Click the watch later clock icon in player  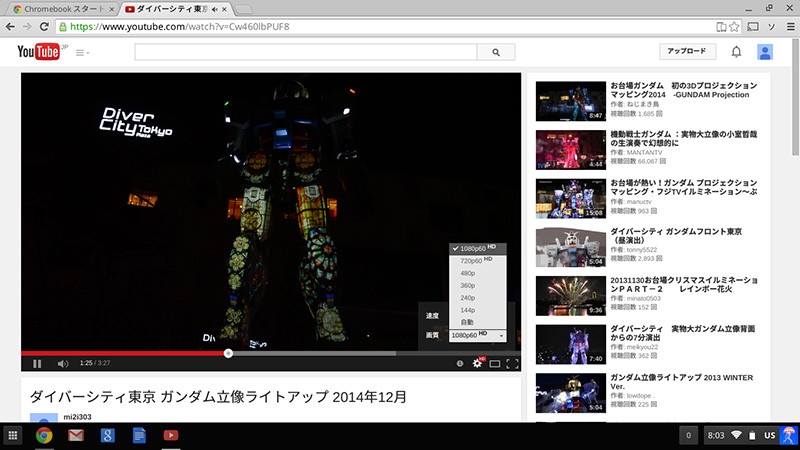[x=460, y=363]
